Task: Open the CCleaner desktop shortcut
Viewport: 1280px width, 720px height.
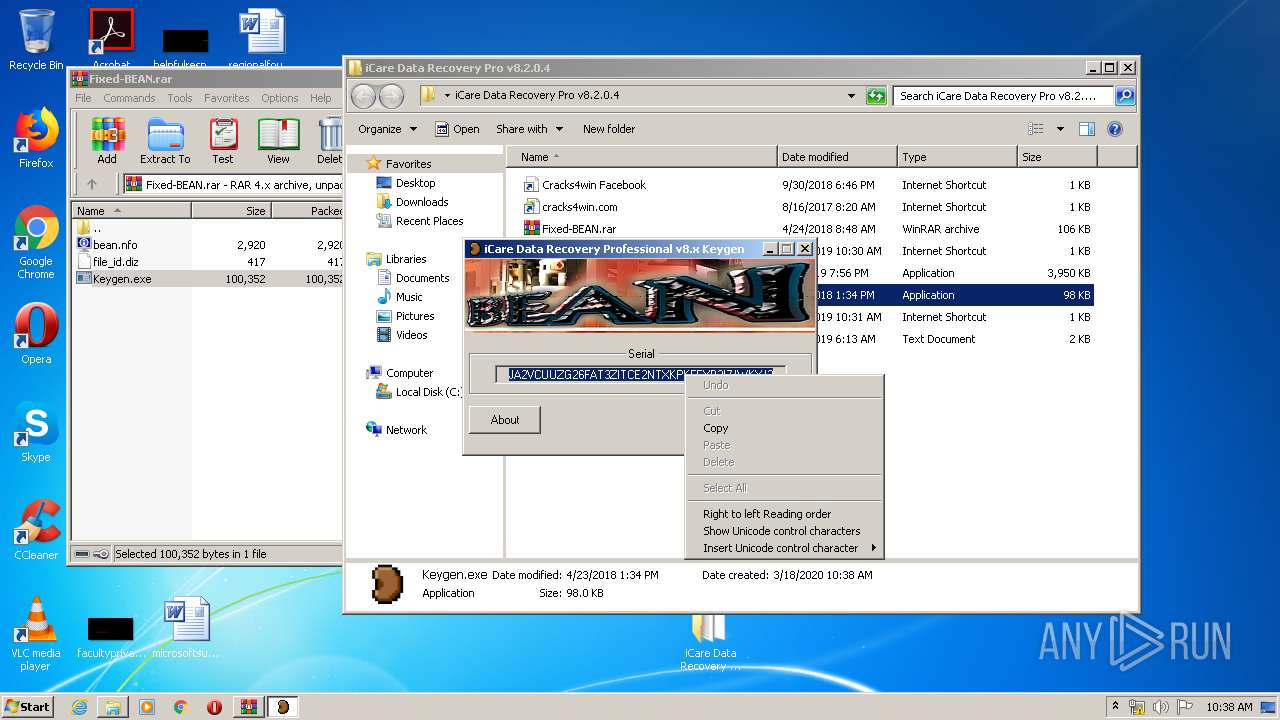Action: click(x=36, y=530)
